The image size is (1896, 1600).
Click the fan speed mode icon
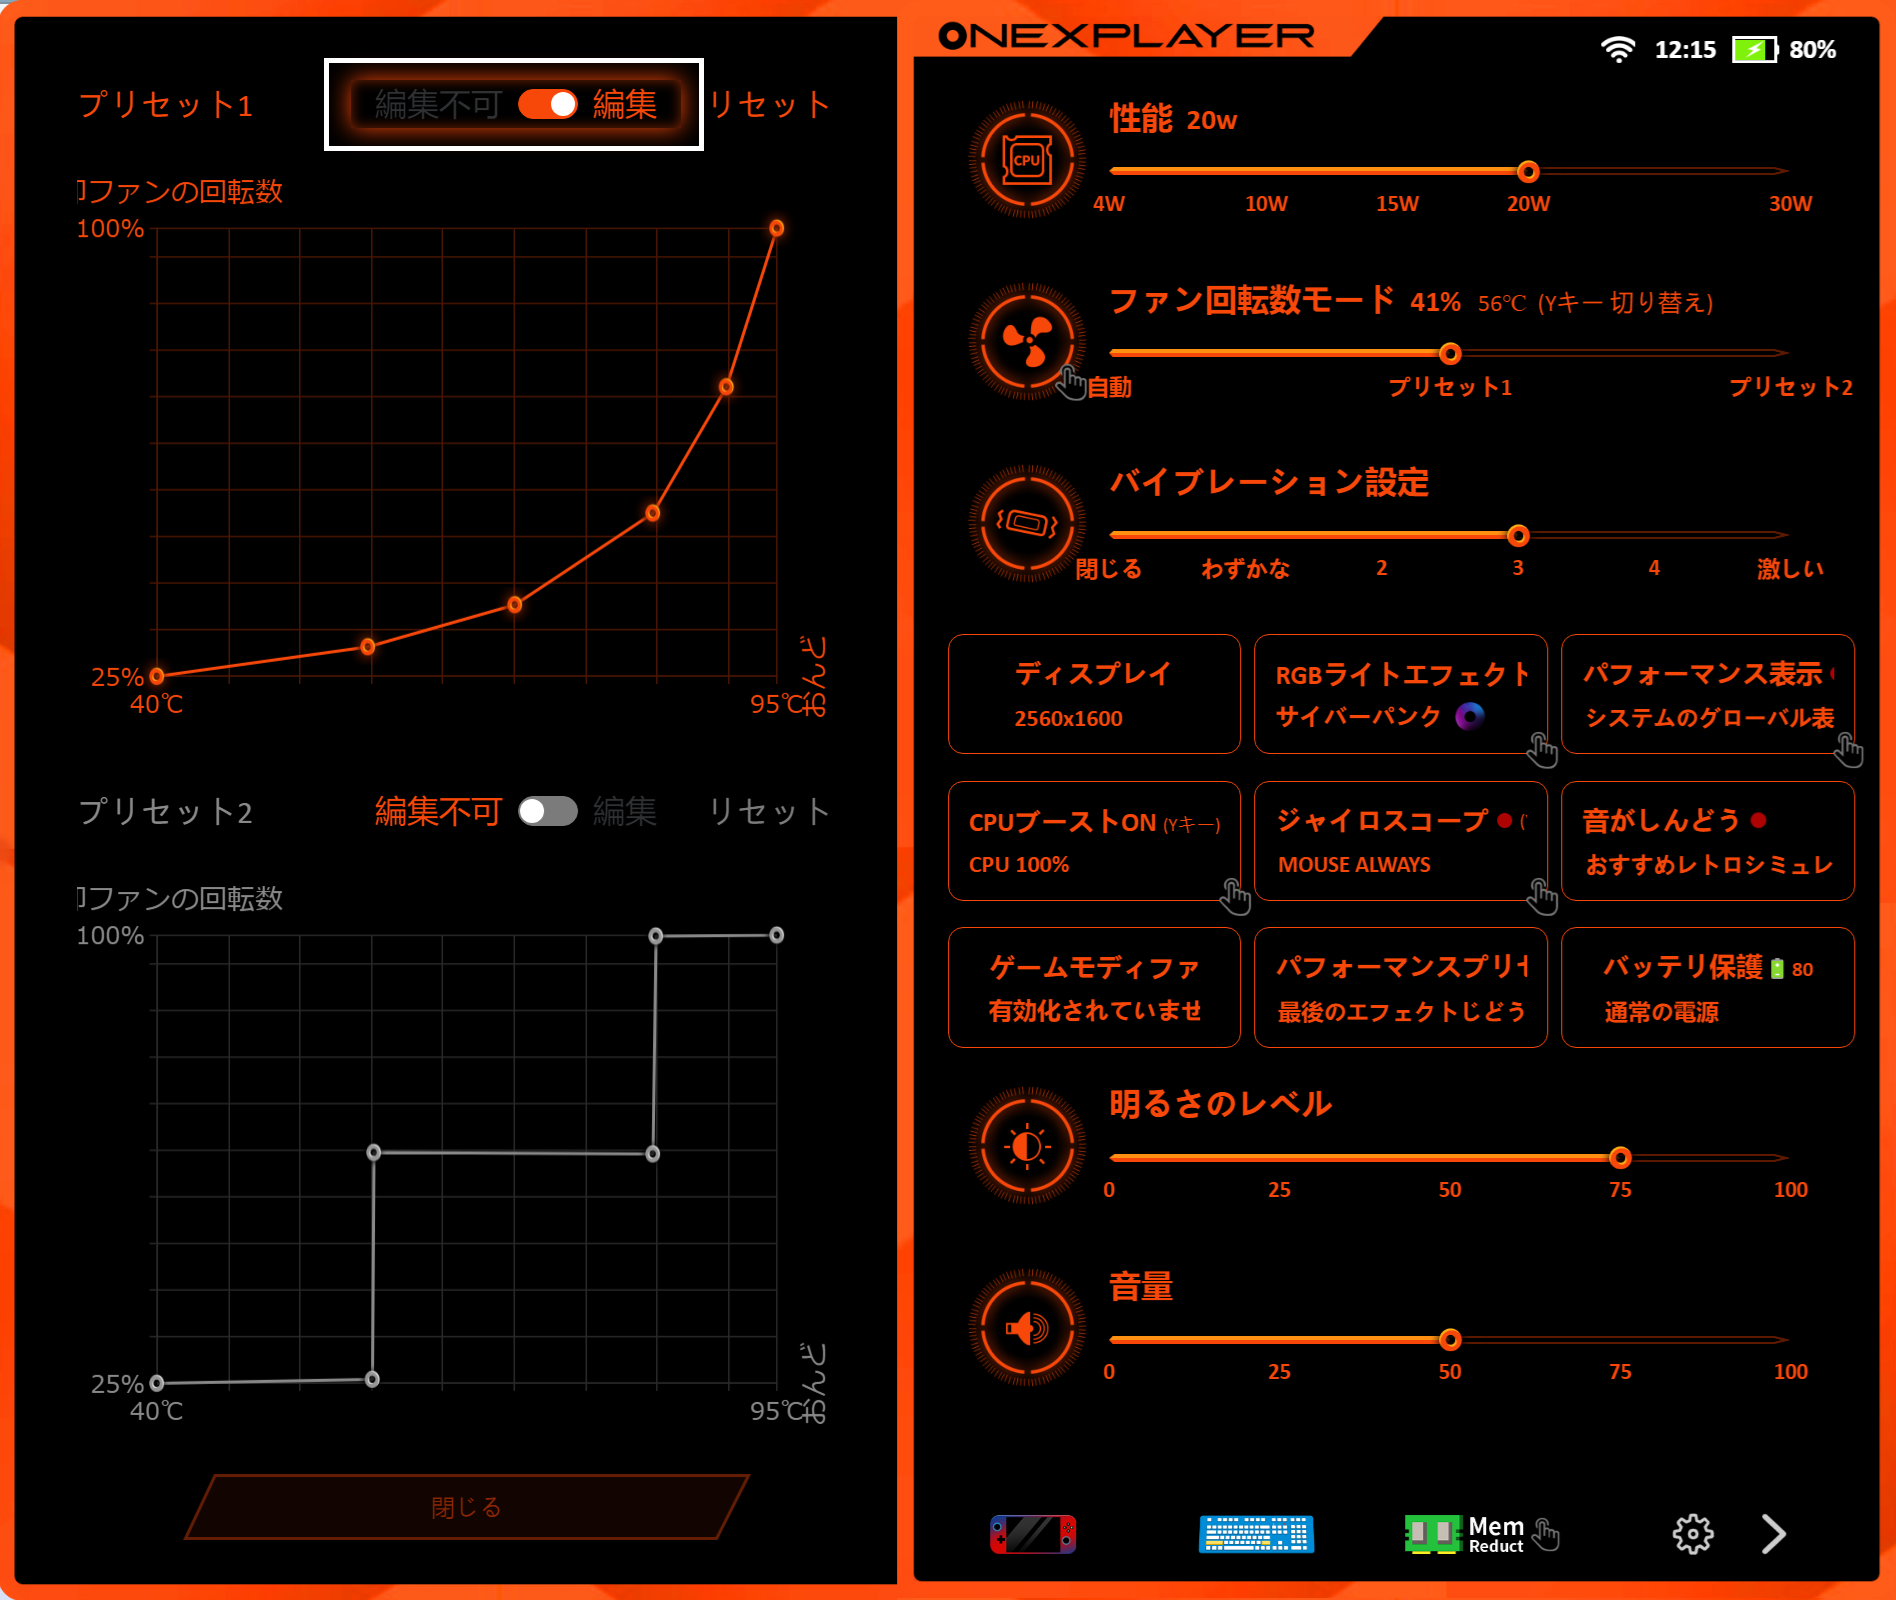[x=1026, y=342]
